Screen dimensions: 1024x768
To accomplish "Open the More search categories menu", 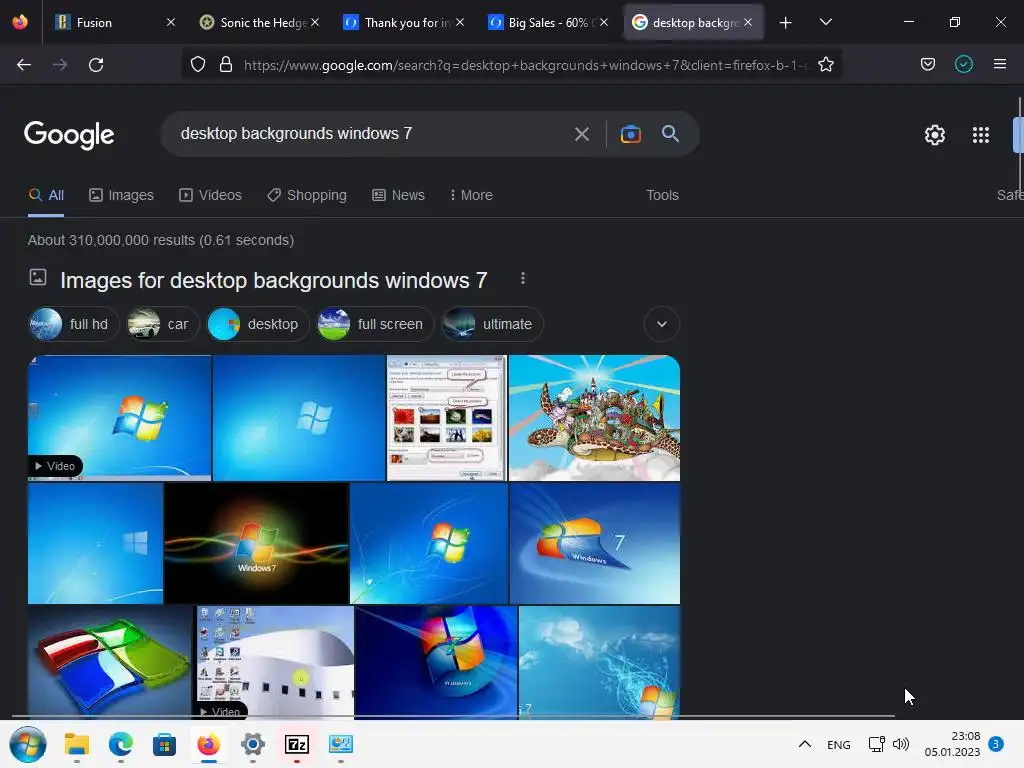I will click(x=471, y=195).
